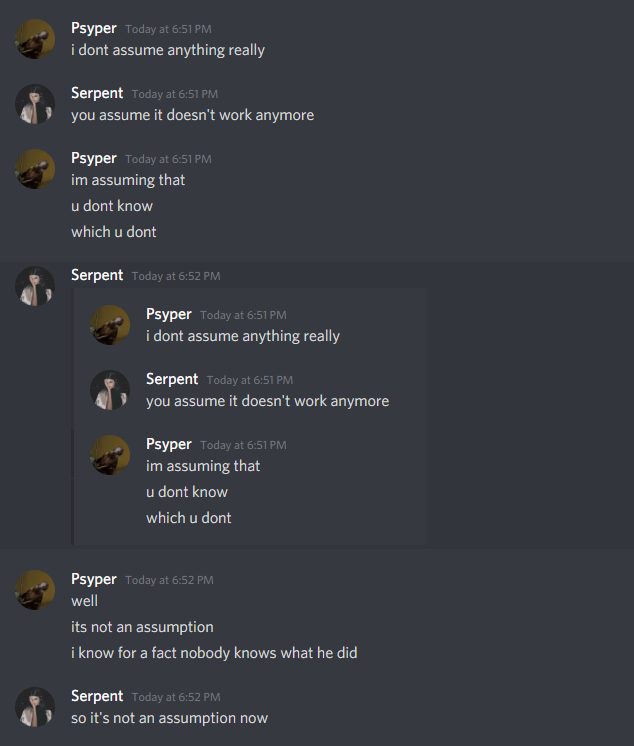Click timestamp 'Today at 6:52 PM' next to Psyper
This screenshot has width=634, height=746.
pyautogui.click(x=169, y=580)
